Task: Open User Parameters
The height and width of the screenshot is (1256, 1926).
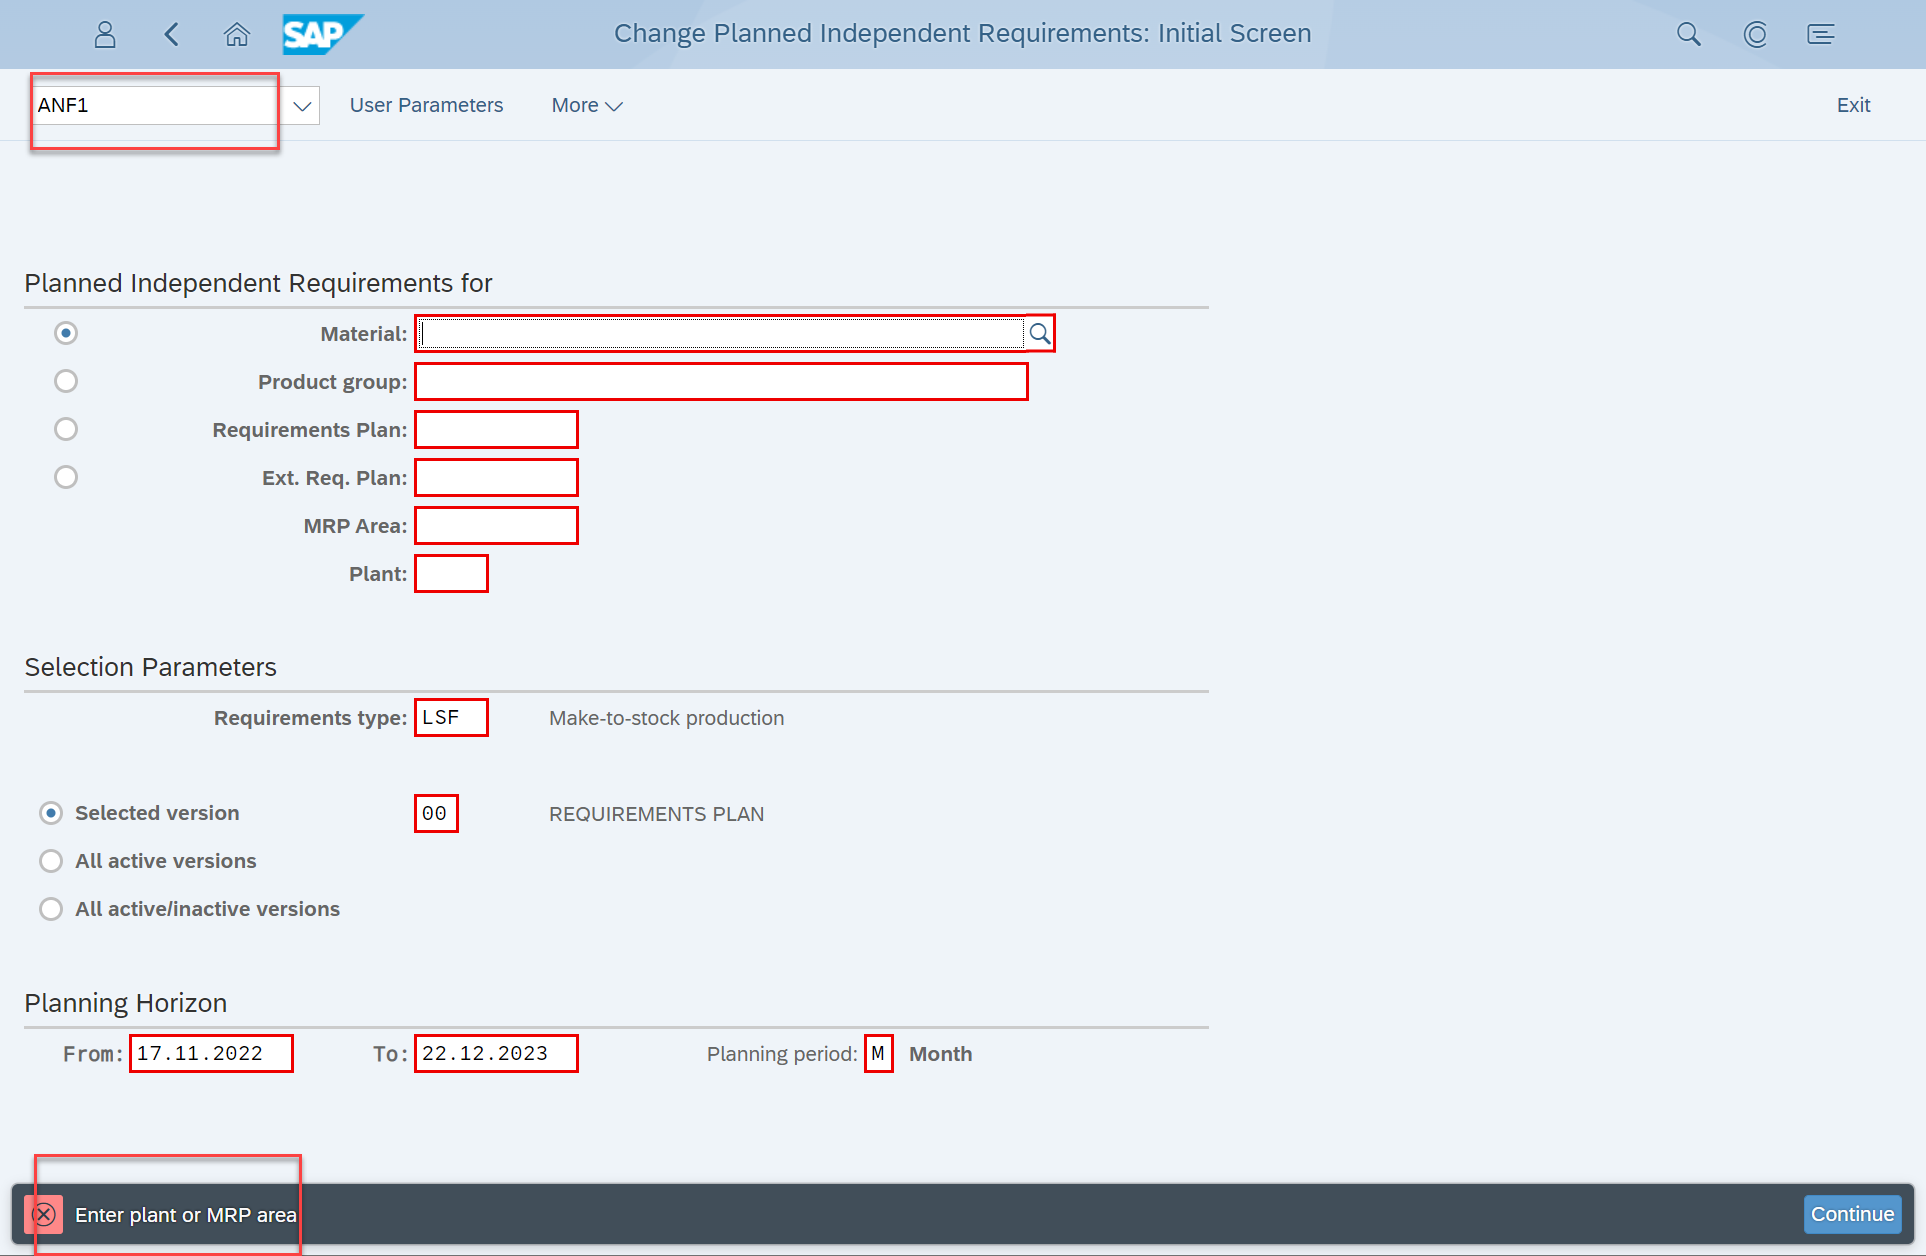Action: (426, 105)
